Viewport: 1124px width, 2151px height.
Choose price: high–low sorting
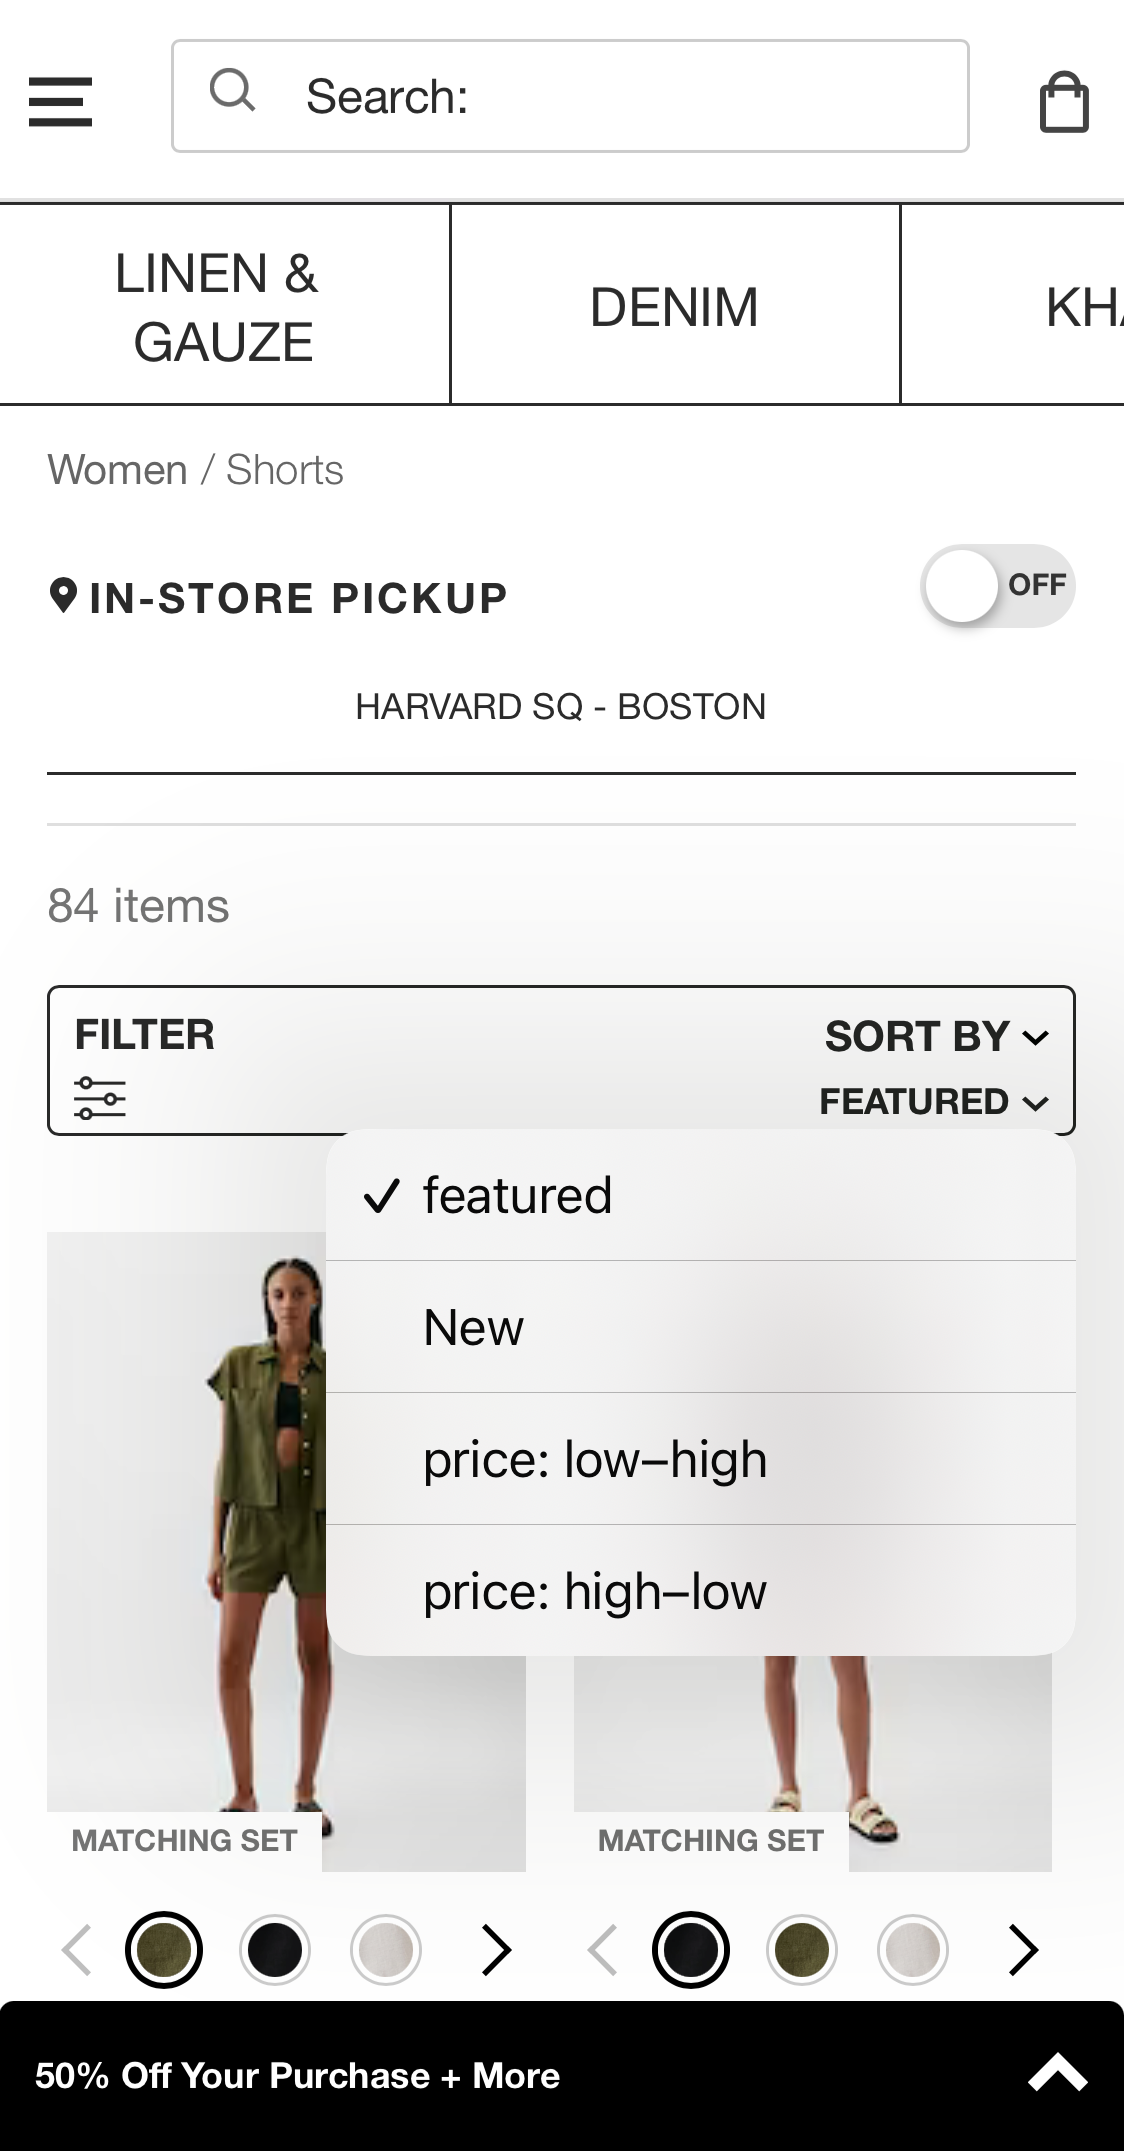pos(594,1591)
